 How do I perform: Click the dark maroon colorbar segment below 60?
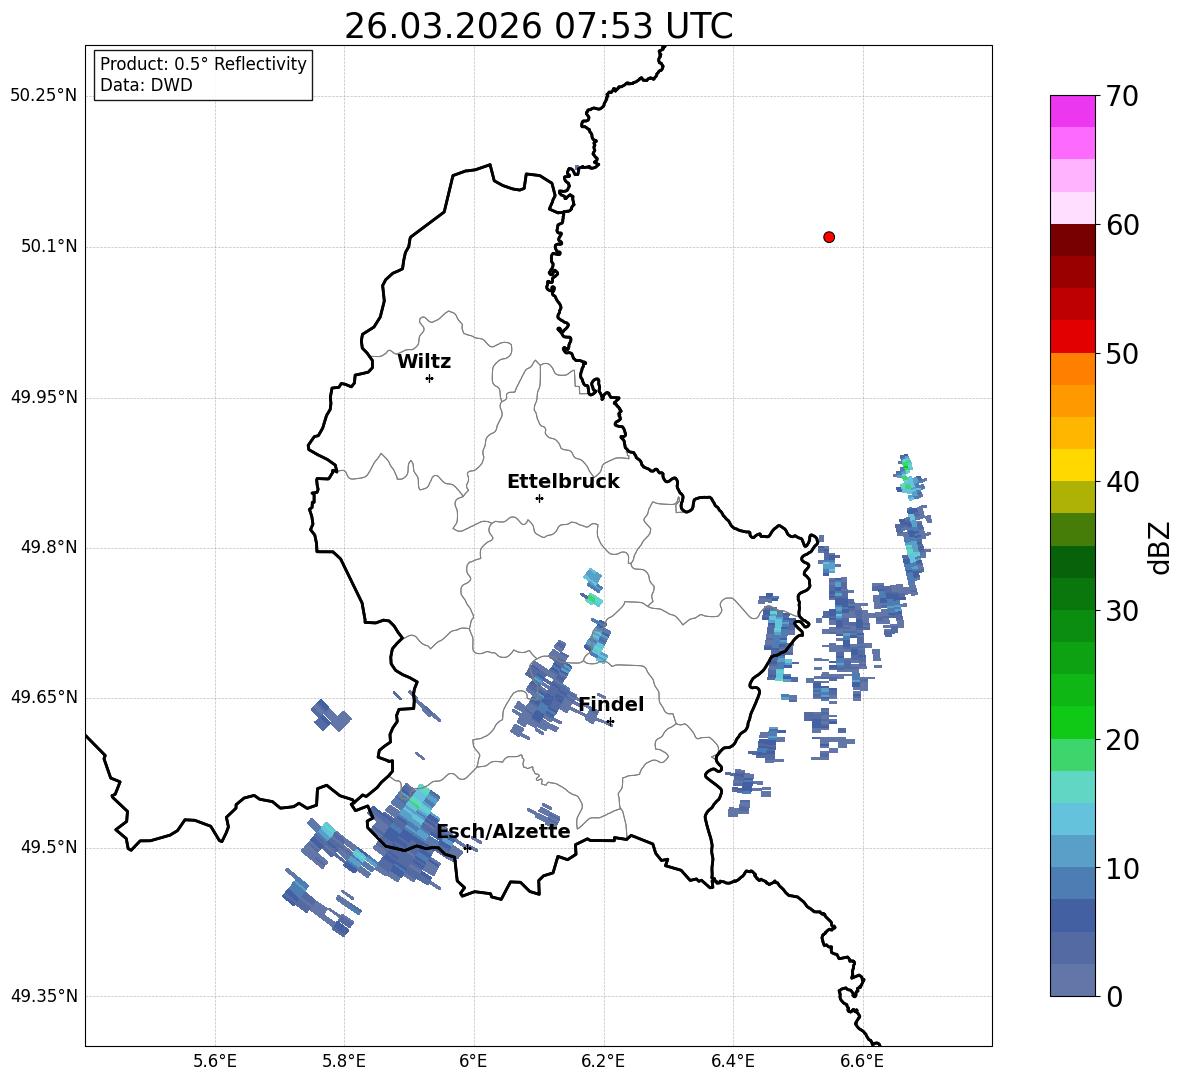[1072, 240]
